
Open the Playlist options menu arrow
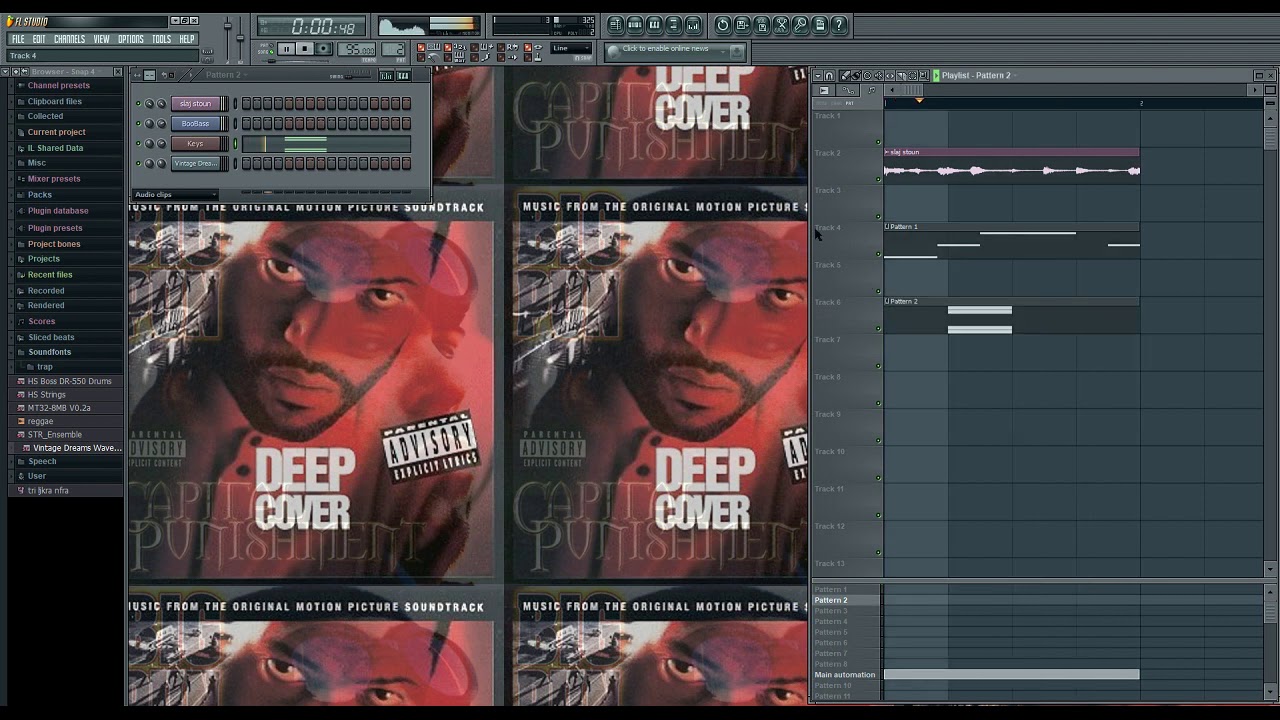(818, 75)
